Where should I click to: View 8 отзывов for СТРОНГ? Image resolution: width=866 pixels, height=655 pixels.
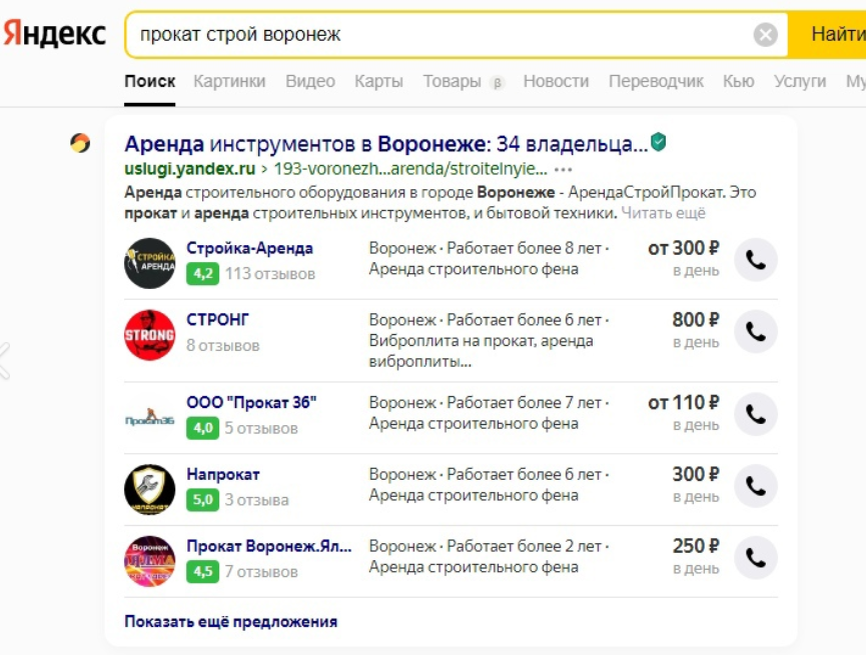(x=223, y=346)
